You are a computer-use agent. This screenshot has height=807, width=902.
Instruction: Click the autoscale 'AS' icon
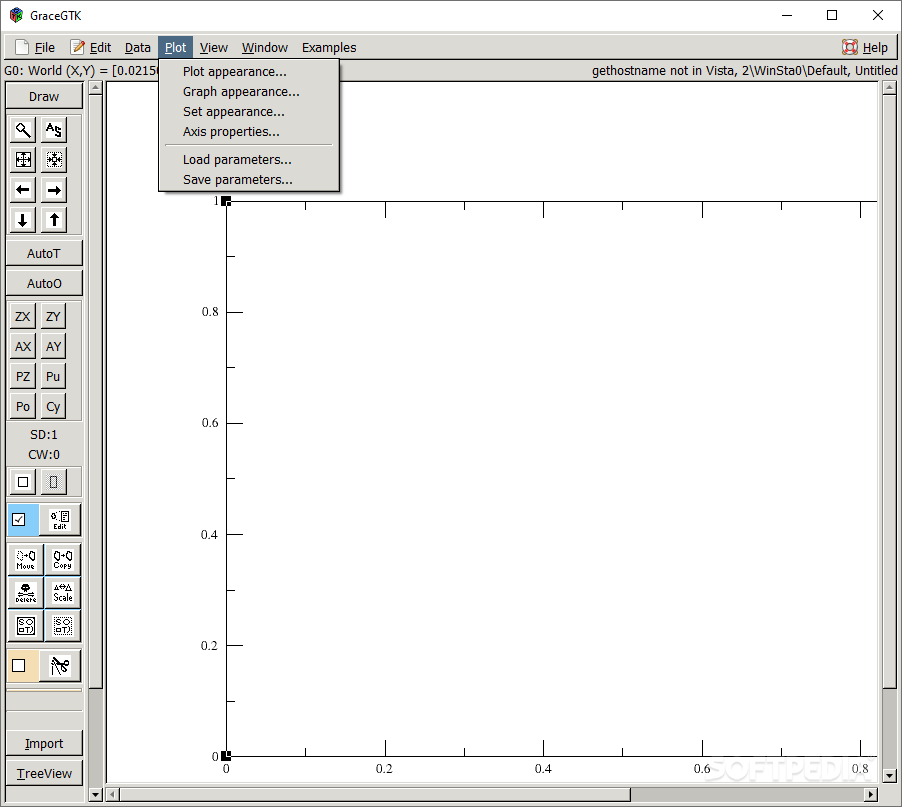pyautogui.click(x=53, y=130)
